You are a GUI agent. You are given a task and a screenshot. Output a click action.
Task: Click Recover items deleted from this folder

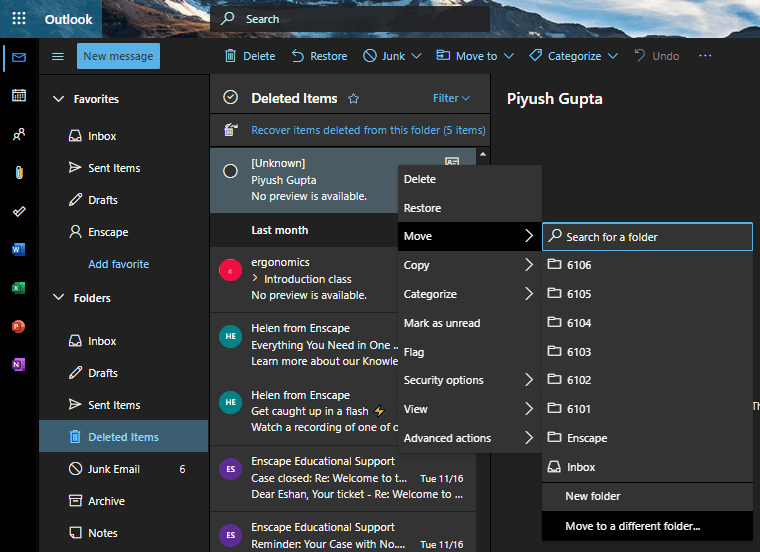[368, 130]
